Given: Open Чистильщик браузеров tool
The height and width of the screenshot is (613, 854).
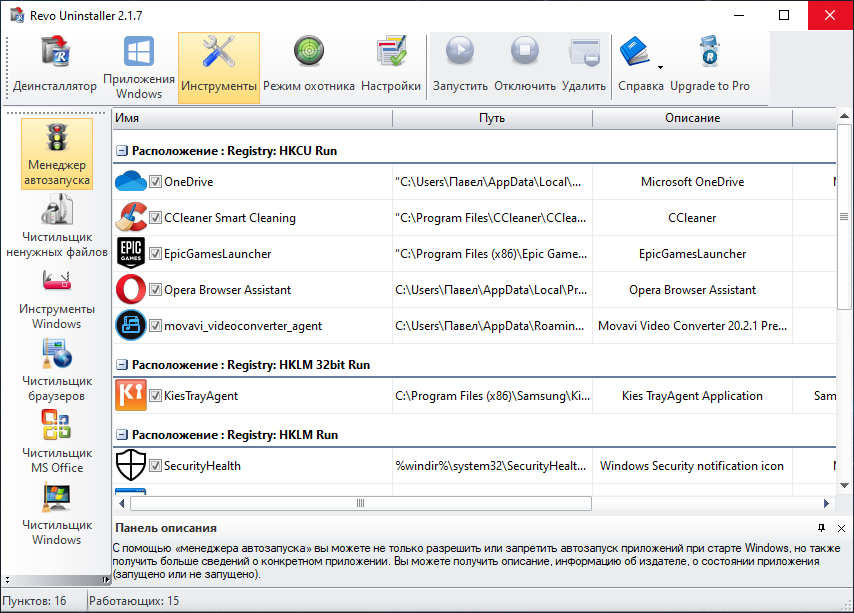Looking at the screenshot, I should pos(57,370).
